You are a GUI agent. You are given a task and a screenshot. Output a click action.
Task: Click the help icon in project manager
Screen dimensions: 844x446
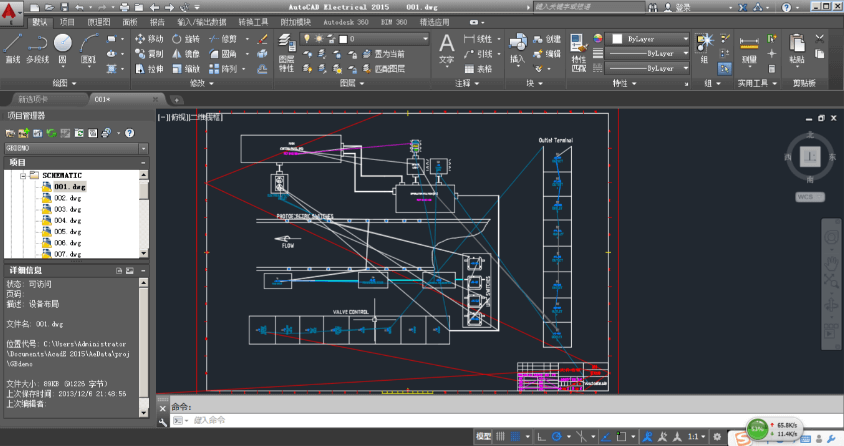coord(129,133)
